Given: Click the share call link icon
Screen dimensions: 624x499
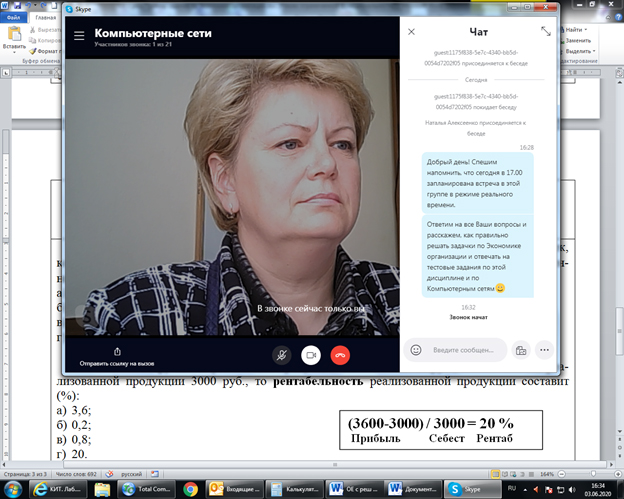Looking at the screenshot, I should tap(118, 351).
